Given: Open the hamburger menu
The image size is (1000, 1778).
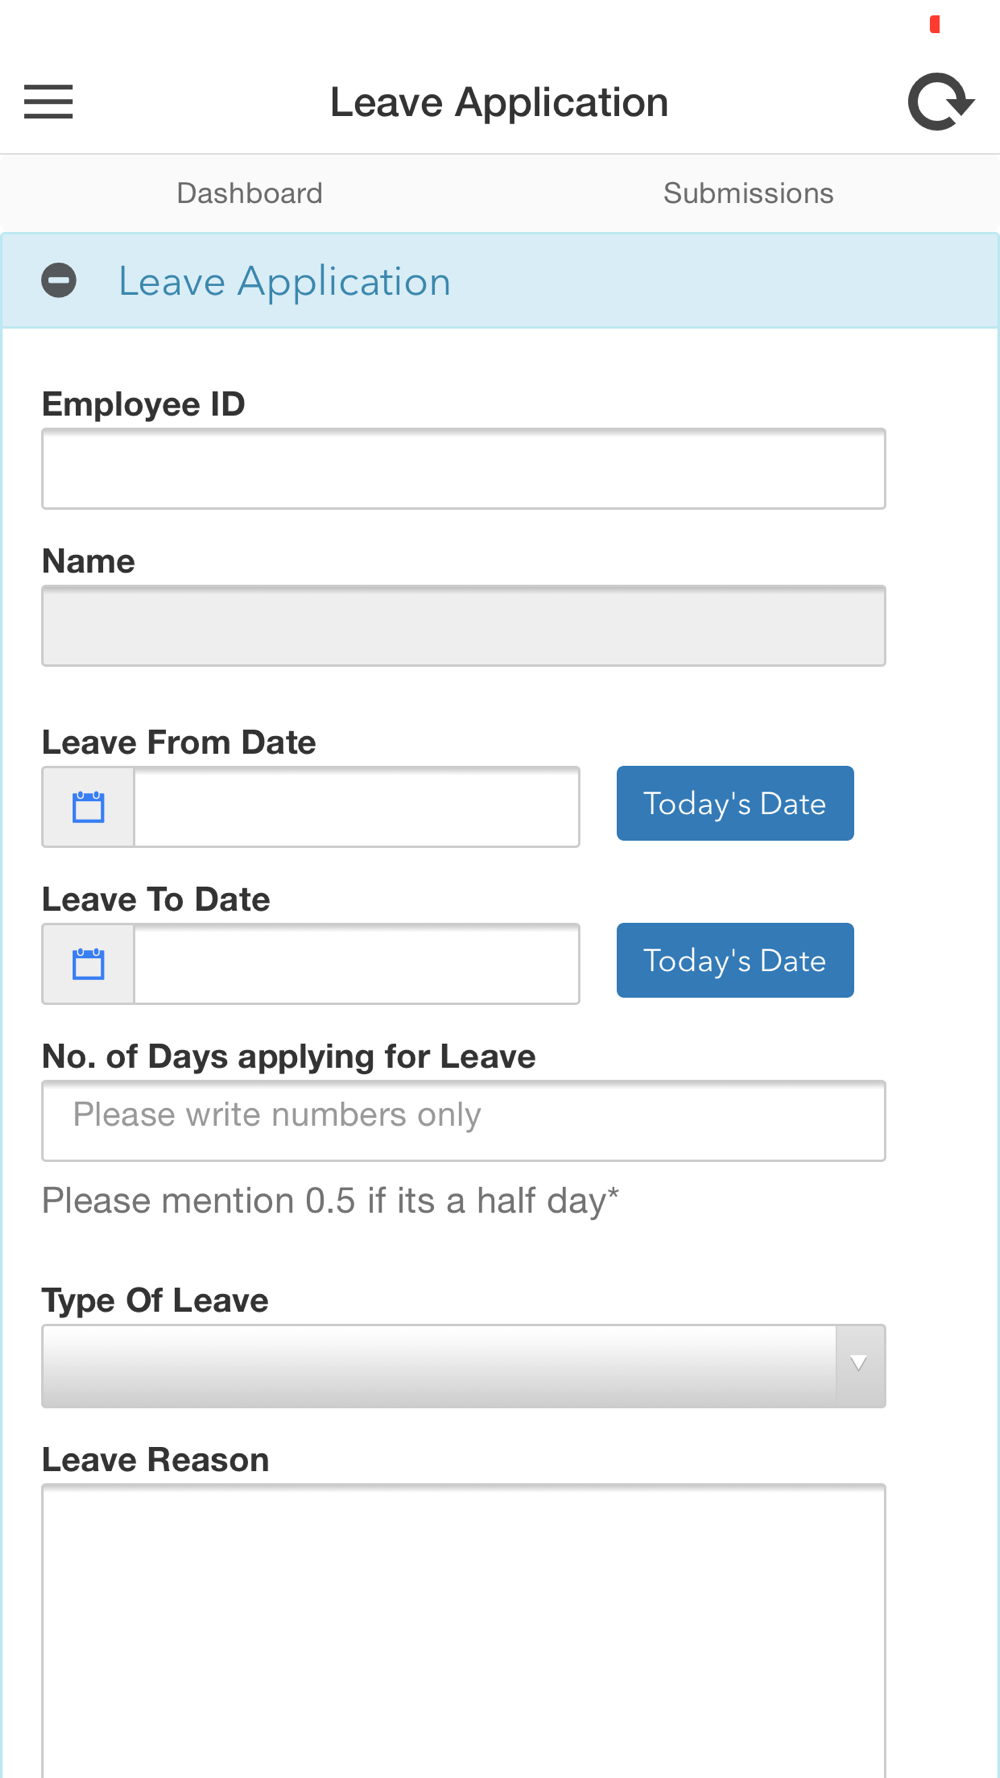Looking at the screenshot, I should [48, 102].
